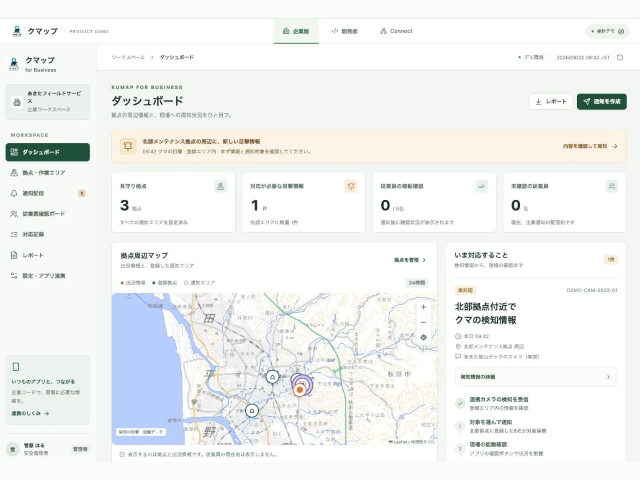Open the Connect tab
Screen dimensions: 640x480
click(x=396, y=31)
